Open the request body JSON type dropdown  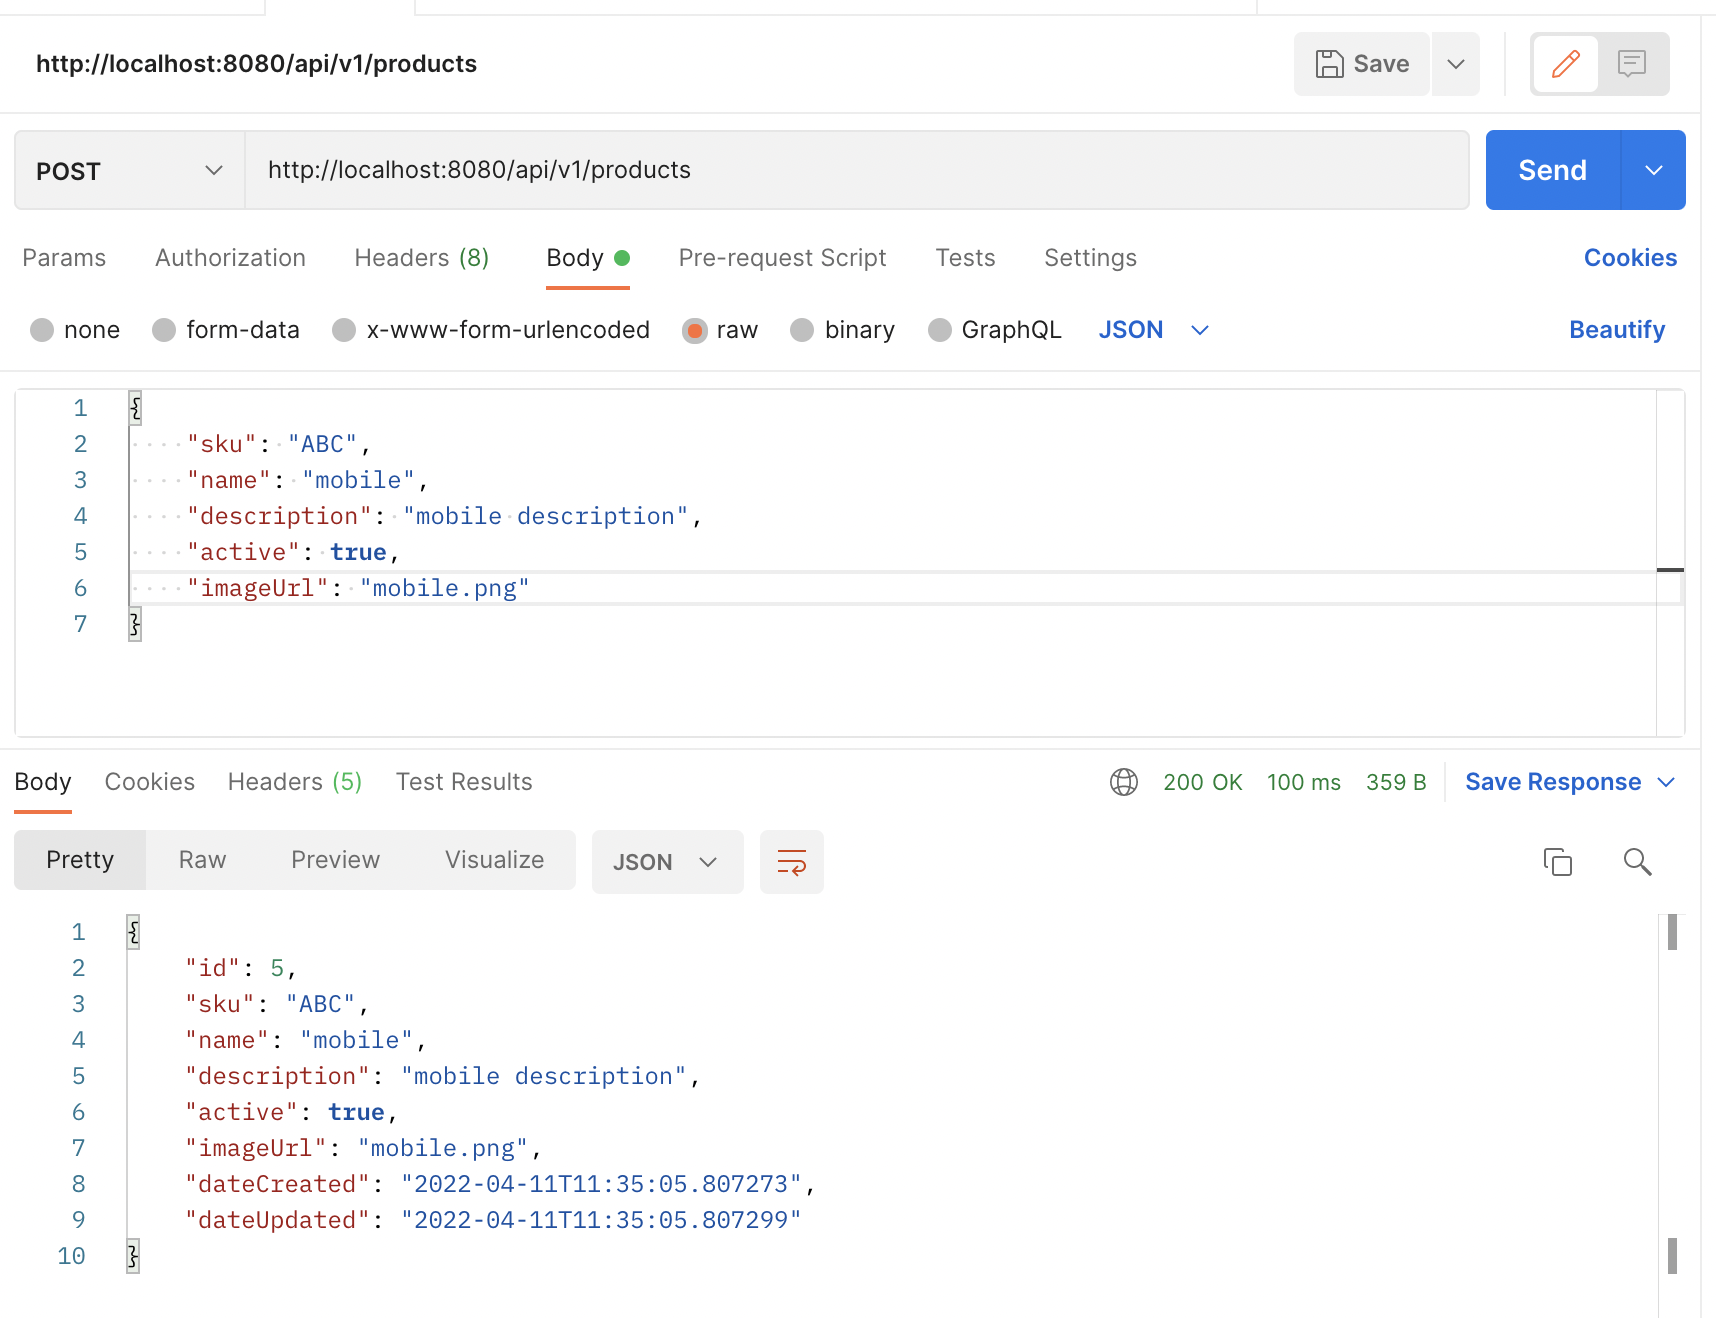1154,330
